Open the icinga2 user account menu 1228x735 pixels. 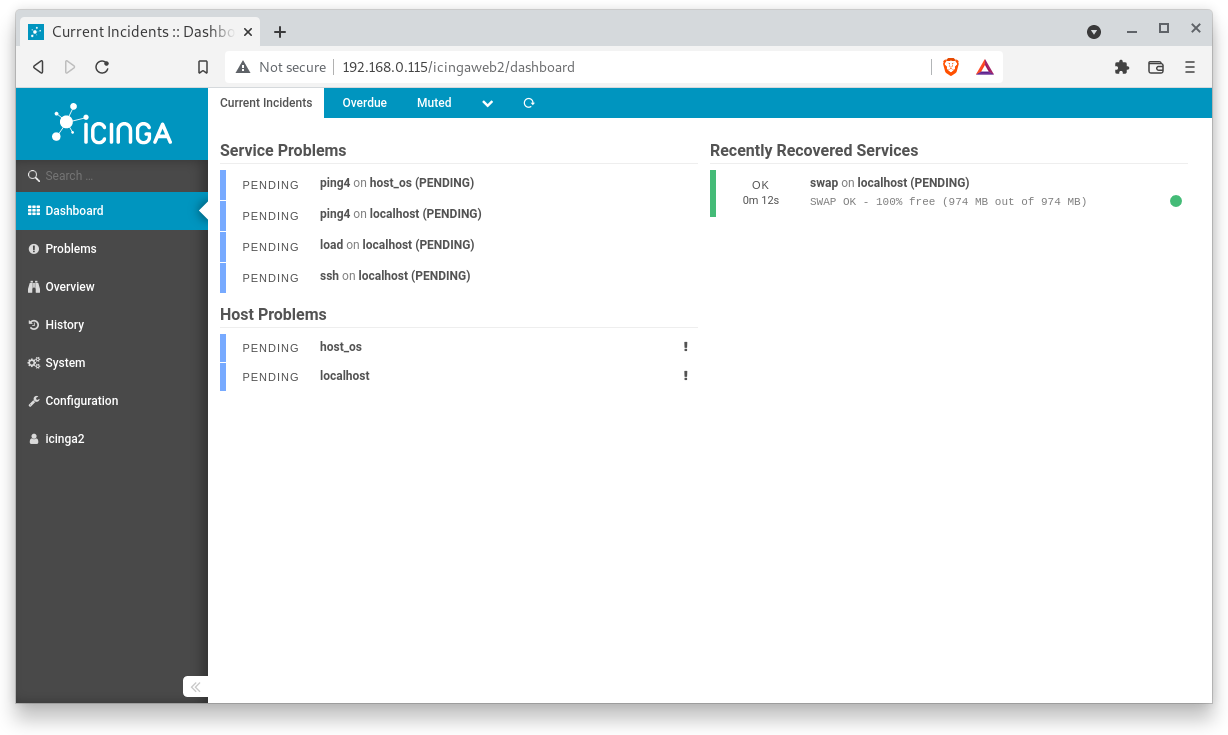(x=64, y=438)
